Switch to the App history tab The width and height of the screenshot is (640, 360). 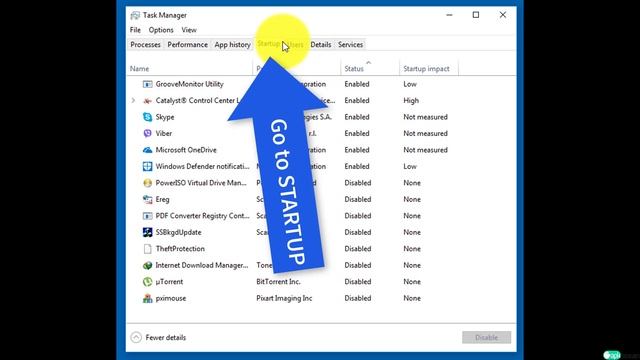click(232, 44)
